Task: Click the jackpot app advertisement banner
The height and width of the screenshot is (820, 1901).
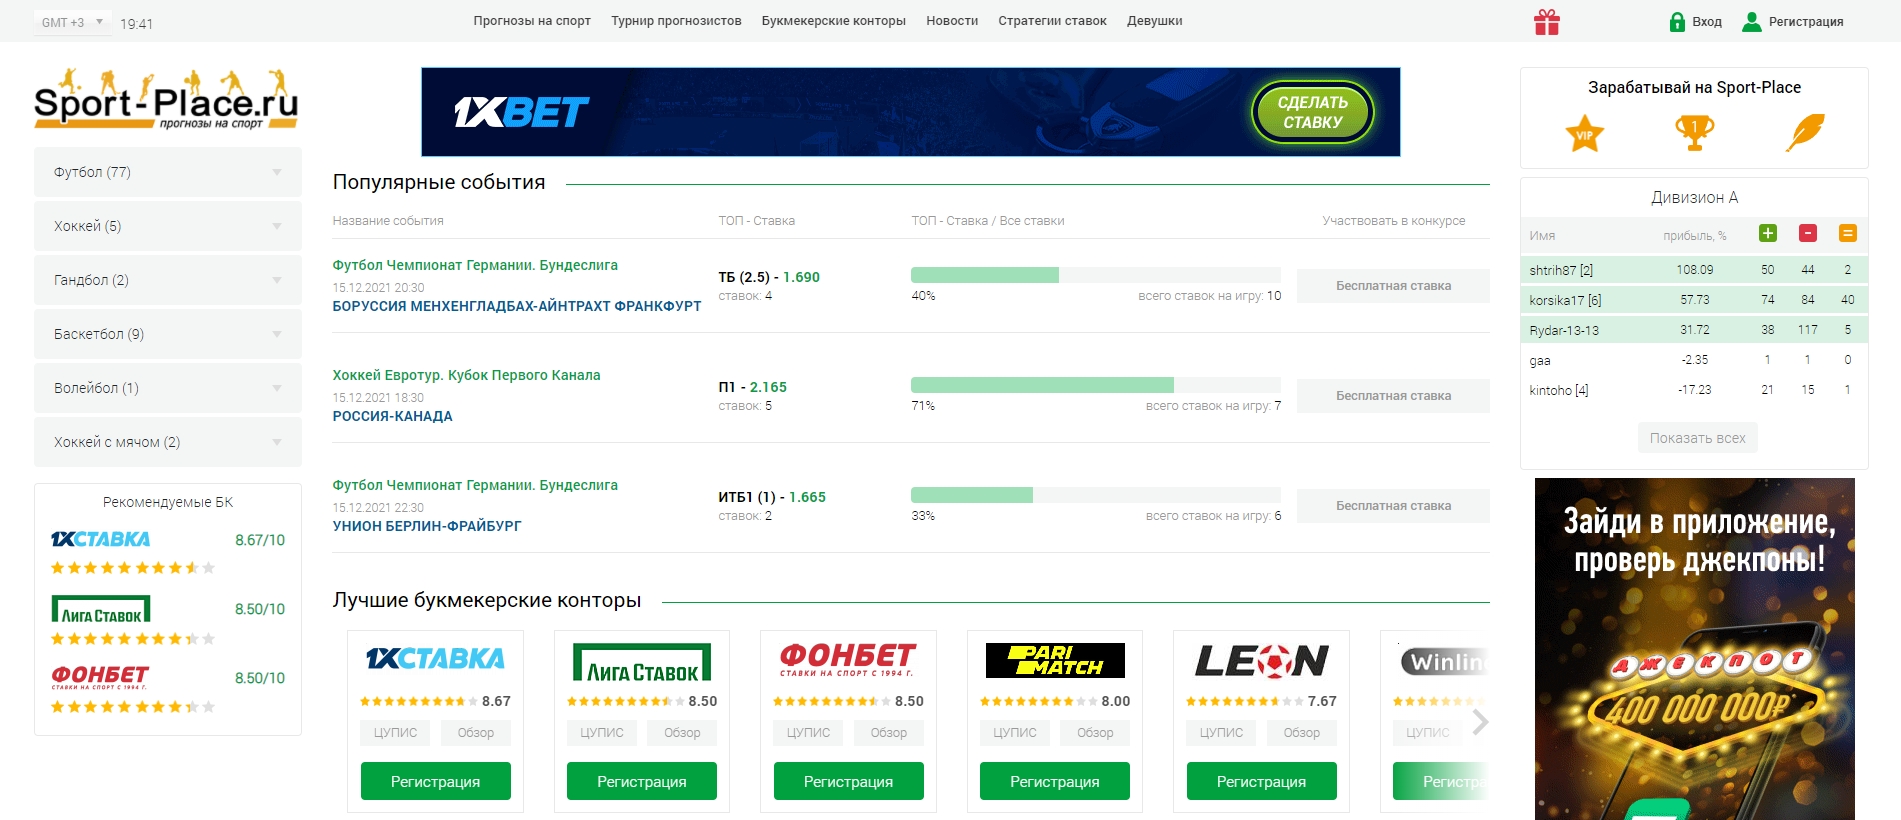Action: pyautogui.click(x=1694, y=649)
